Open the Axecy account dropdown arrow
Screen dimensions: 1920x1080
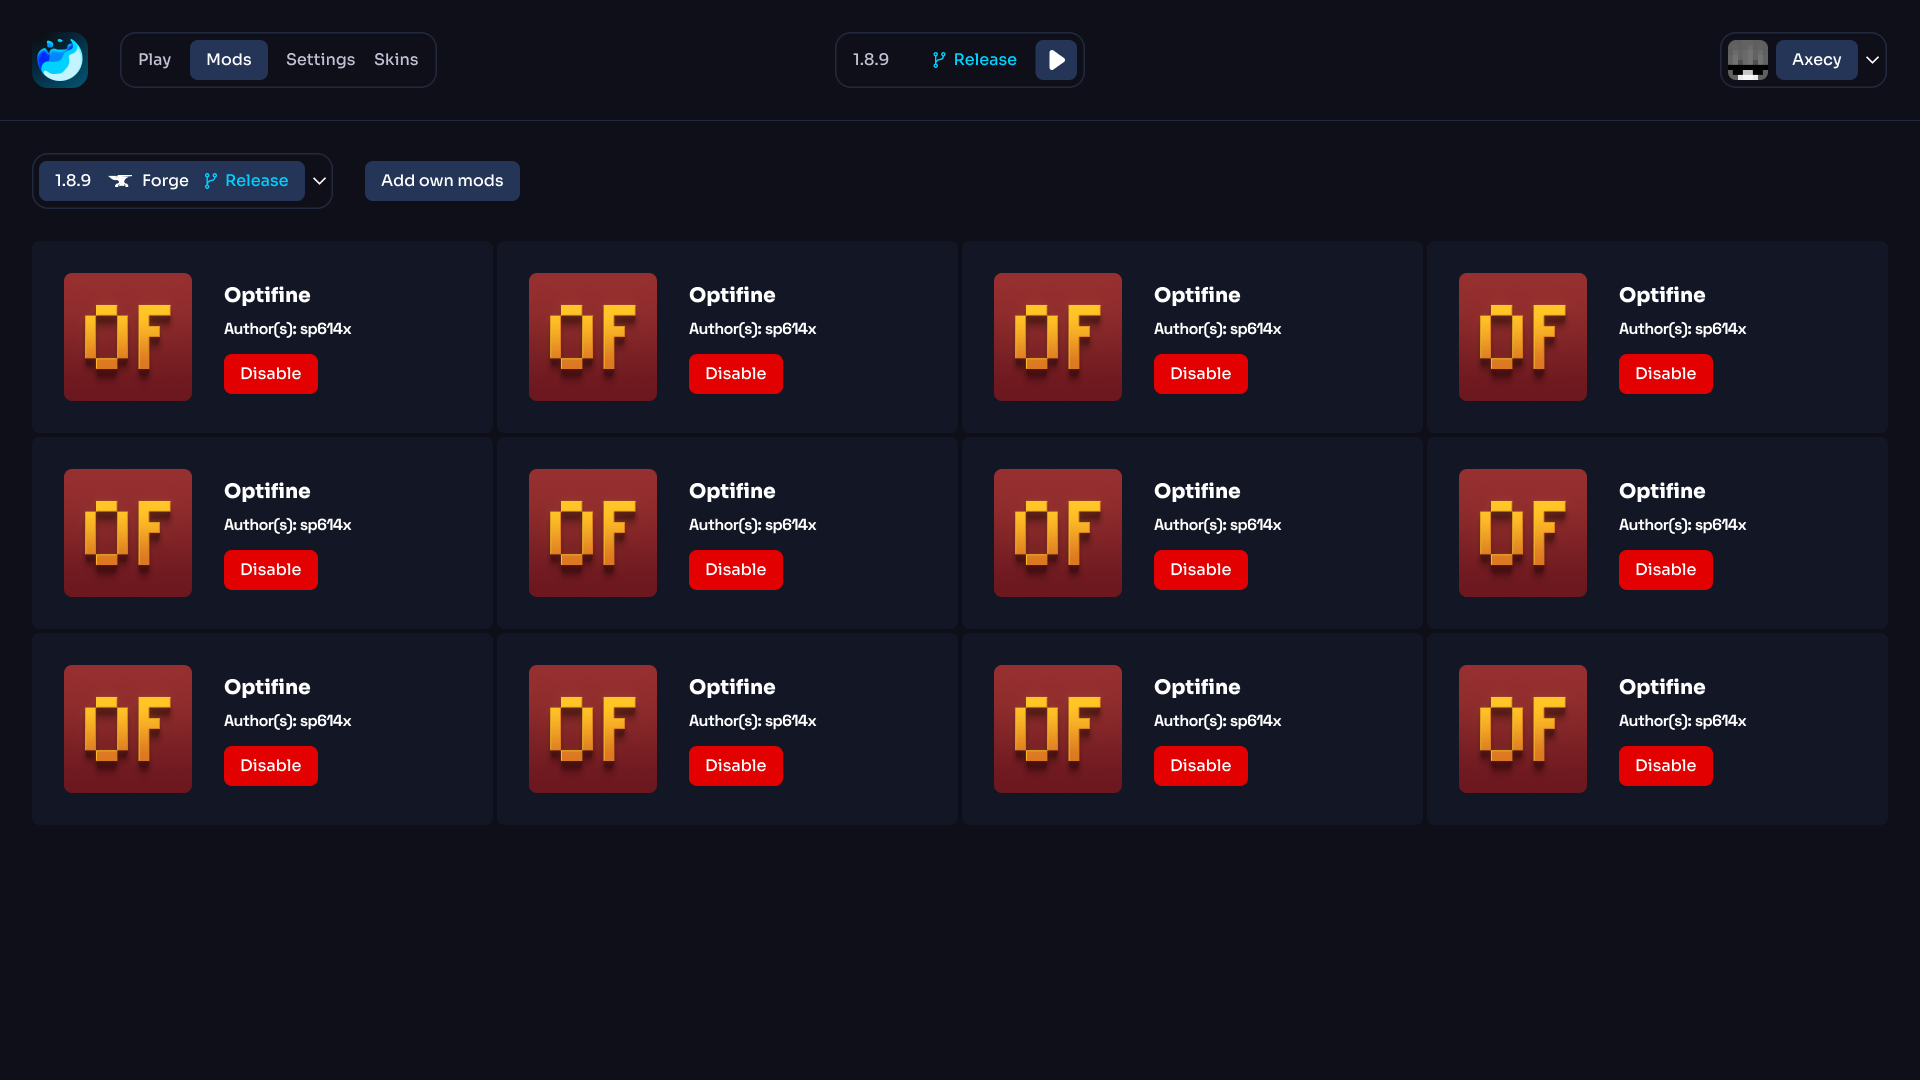1872,60
